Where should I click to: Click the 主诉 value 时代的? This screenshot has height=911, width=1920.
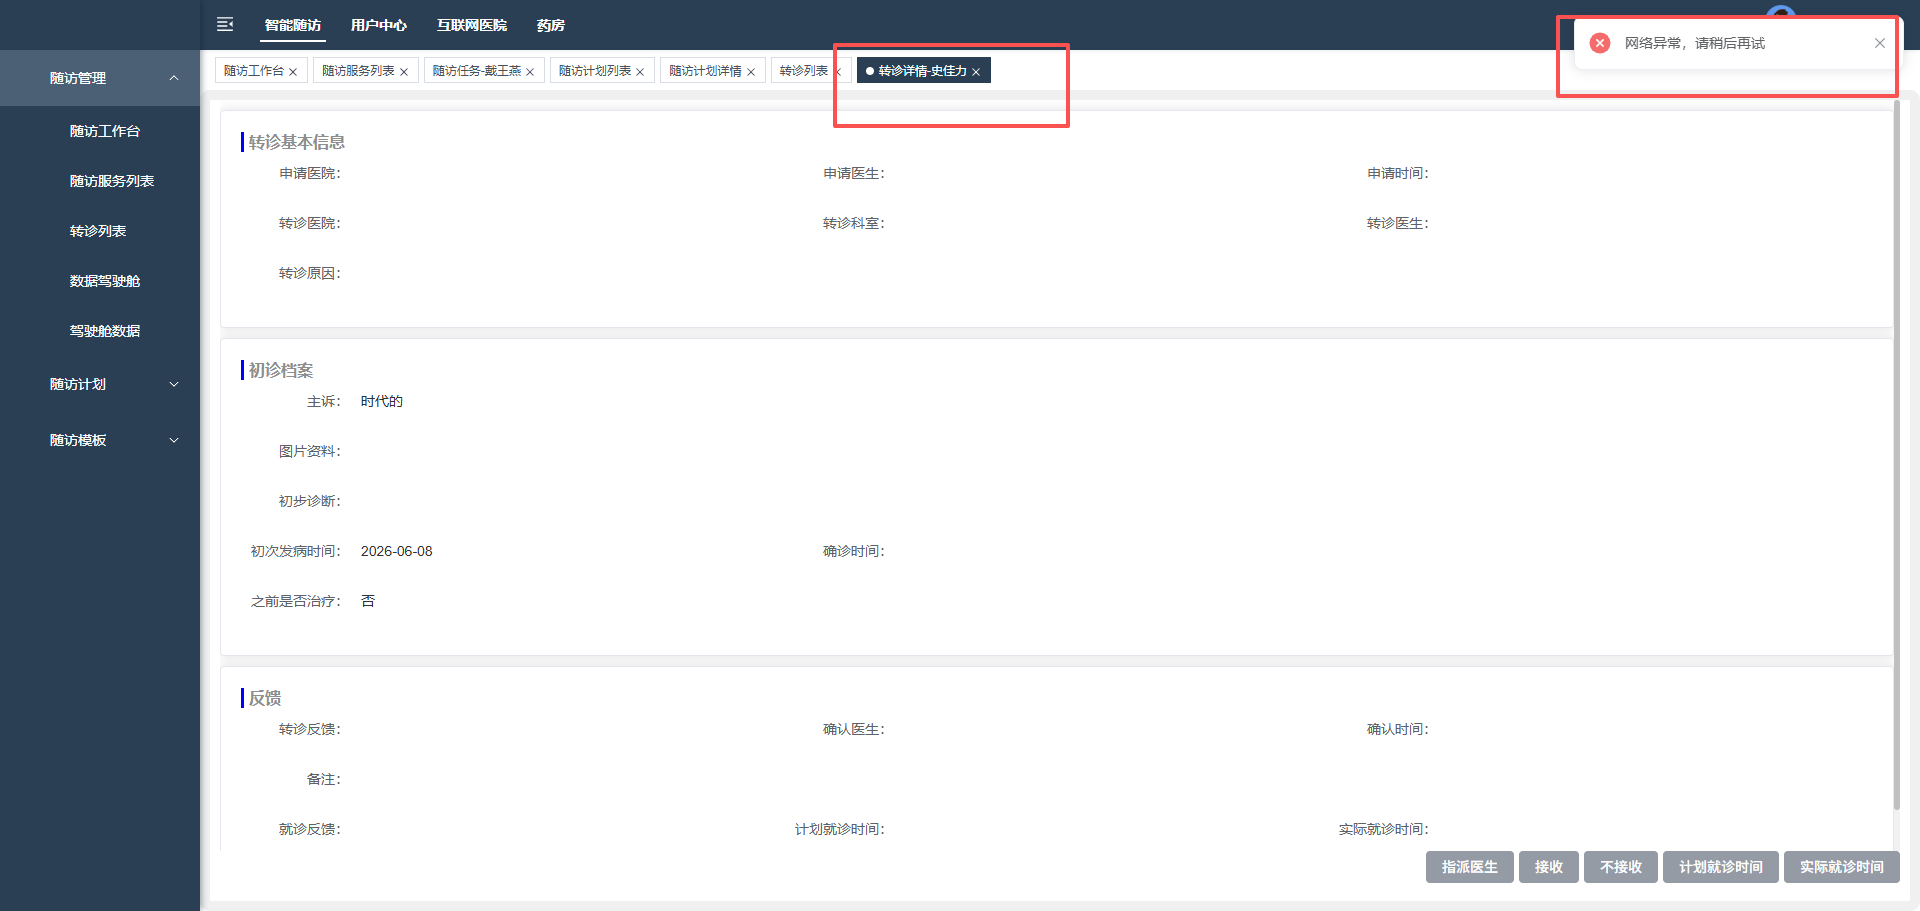382,401
